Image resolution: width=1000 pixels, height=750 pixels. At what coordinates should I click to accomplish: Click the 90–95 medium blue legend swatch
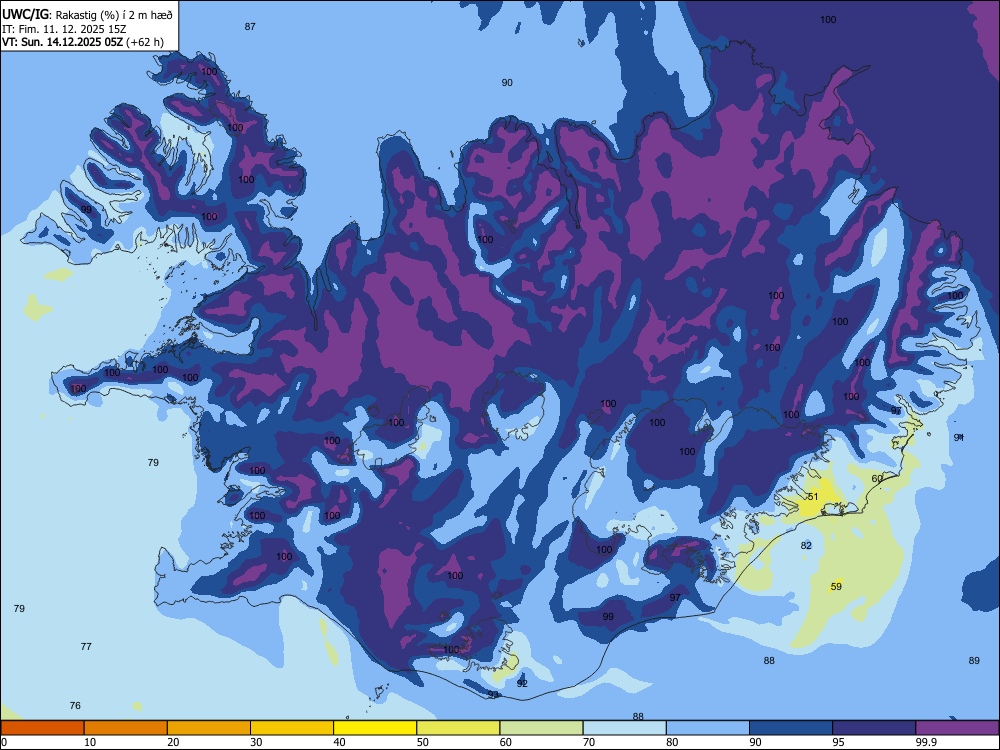pos(791,728)
